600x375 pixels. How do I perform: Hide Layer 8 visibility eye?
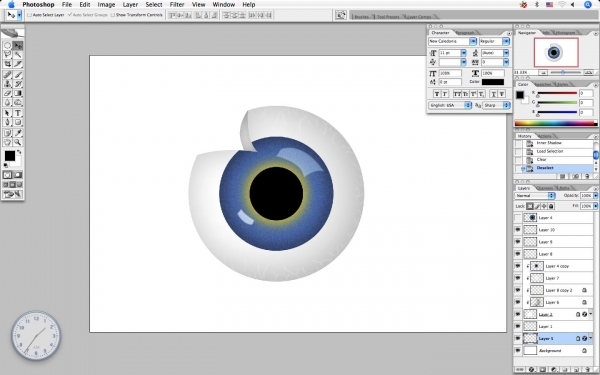point(517,254)
